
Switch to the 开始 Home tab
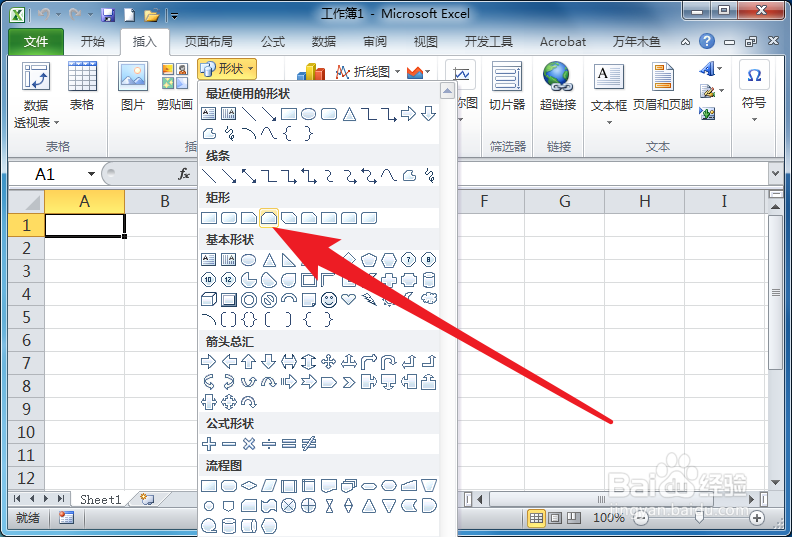[92, 41]
